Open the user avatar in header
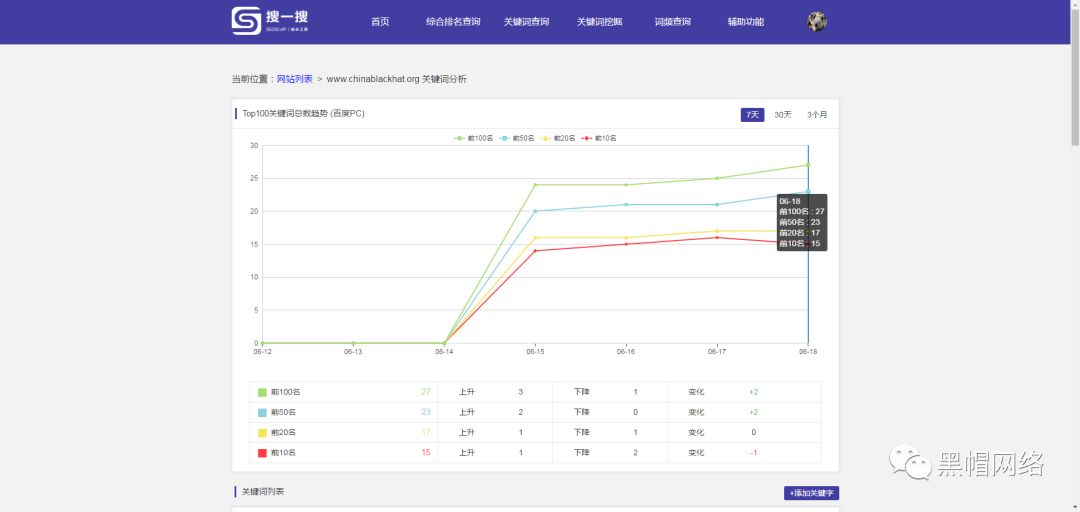The width and height of the screenshot is (1080, 512). 817,21
